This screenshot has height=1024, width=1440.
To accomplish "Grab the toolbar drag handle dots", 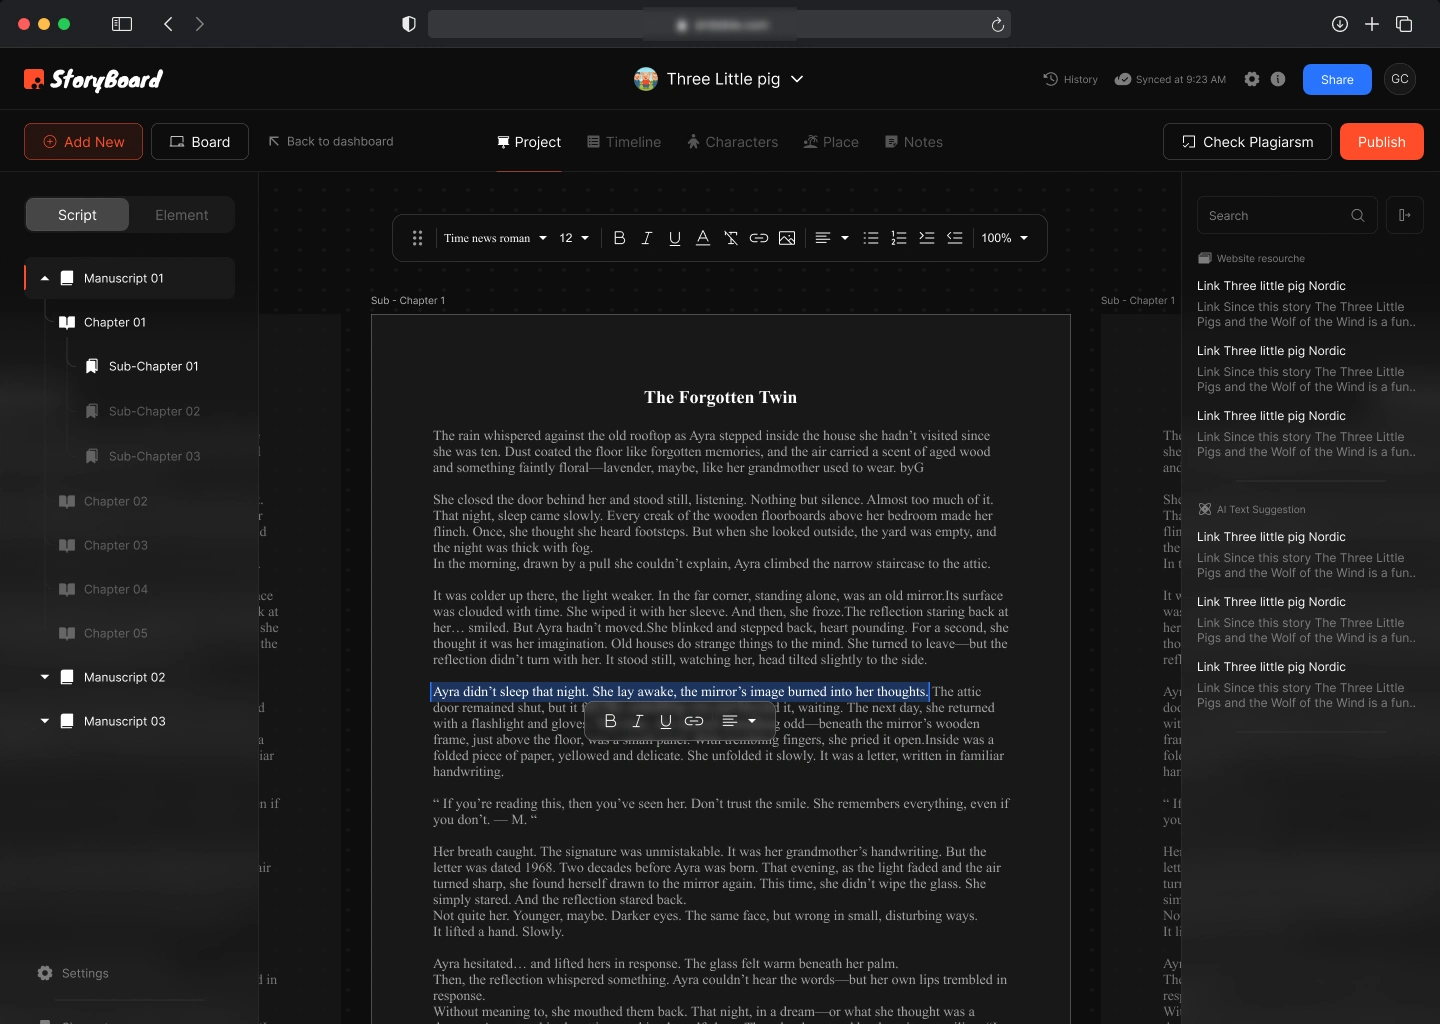I will 417,238.
